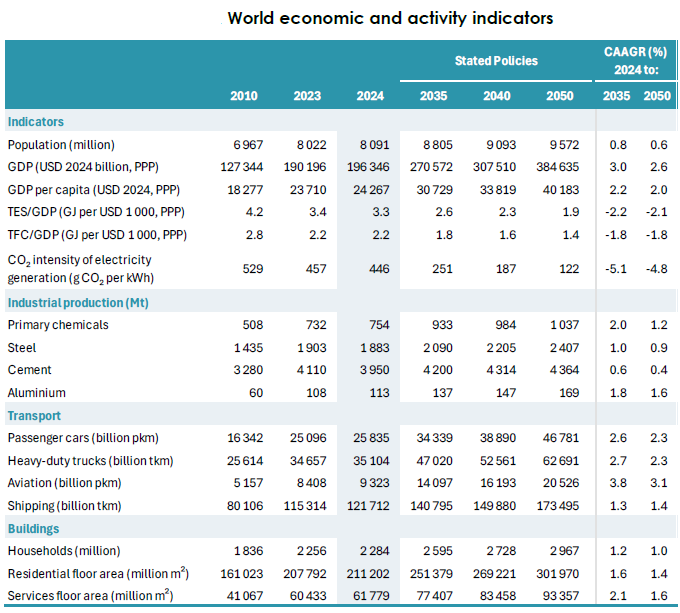Click the CAAGR (%) 2024 to header

coord(636,61)
